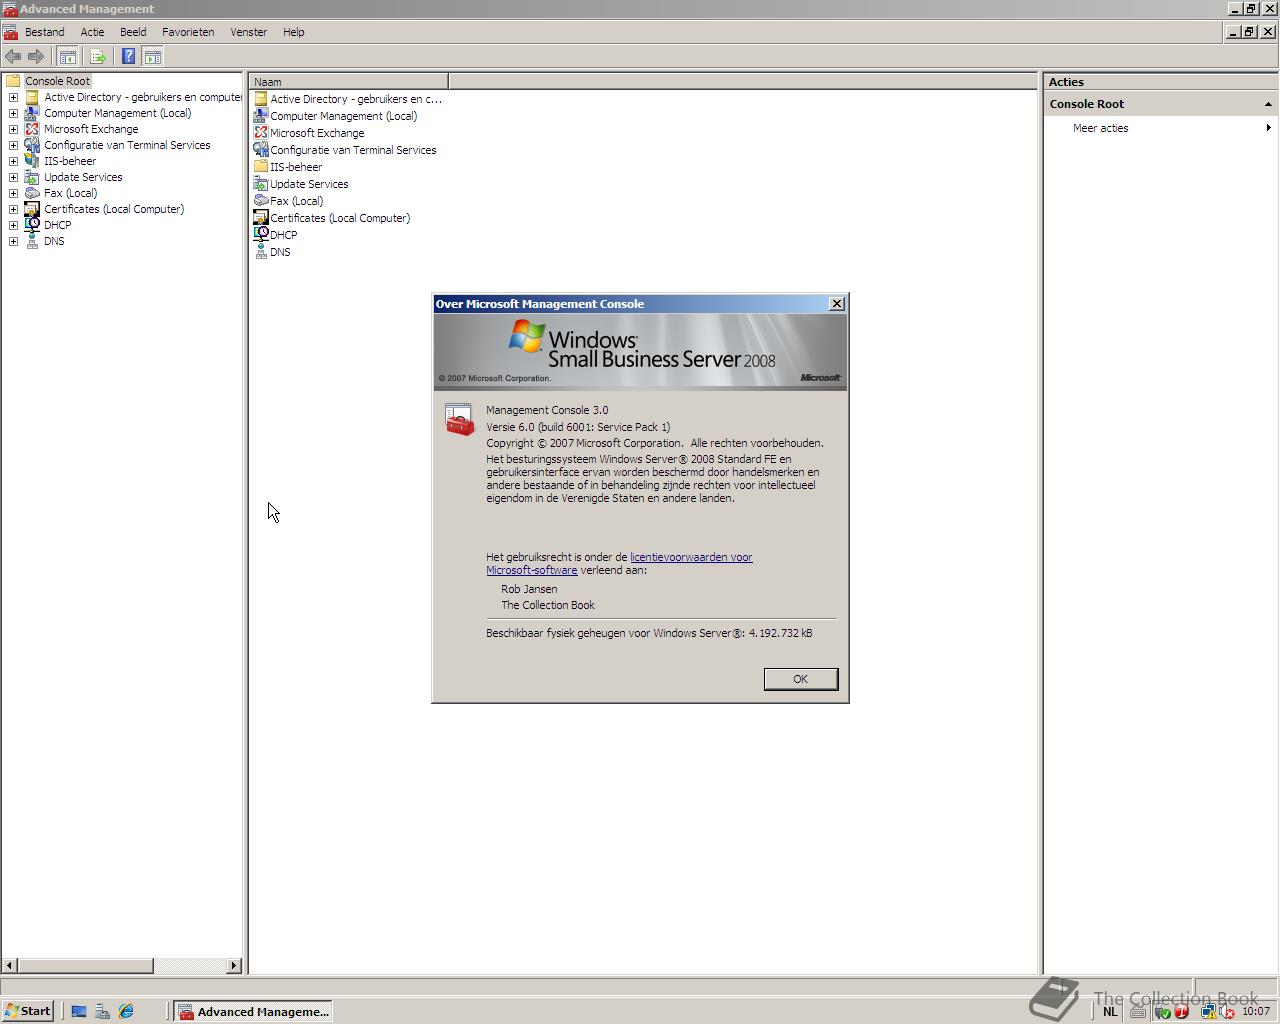Select the Active Directory icon in the console tree
Screen dimensions: 1280x1024
[x=32, y=97]
